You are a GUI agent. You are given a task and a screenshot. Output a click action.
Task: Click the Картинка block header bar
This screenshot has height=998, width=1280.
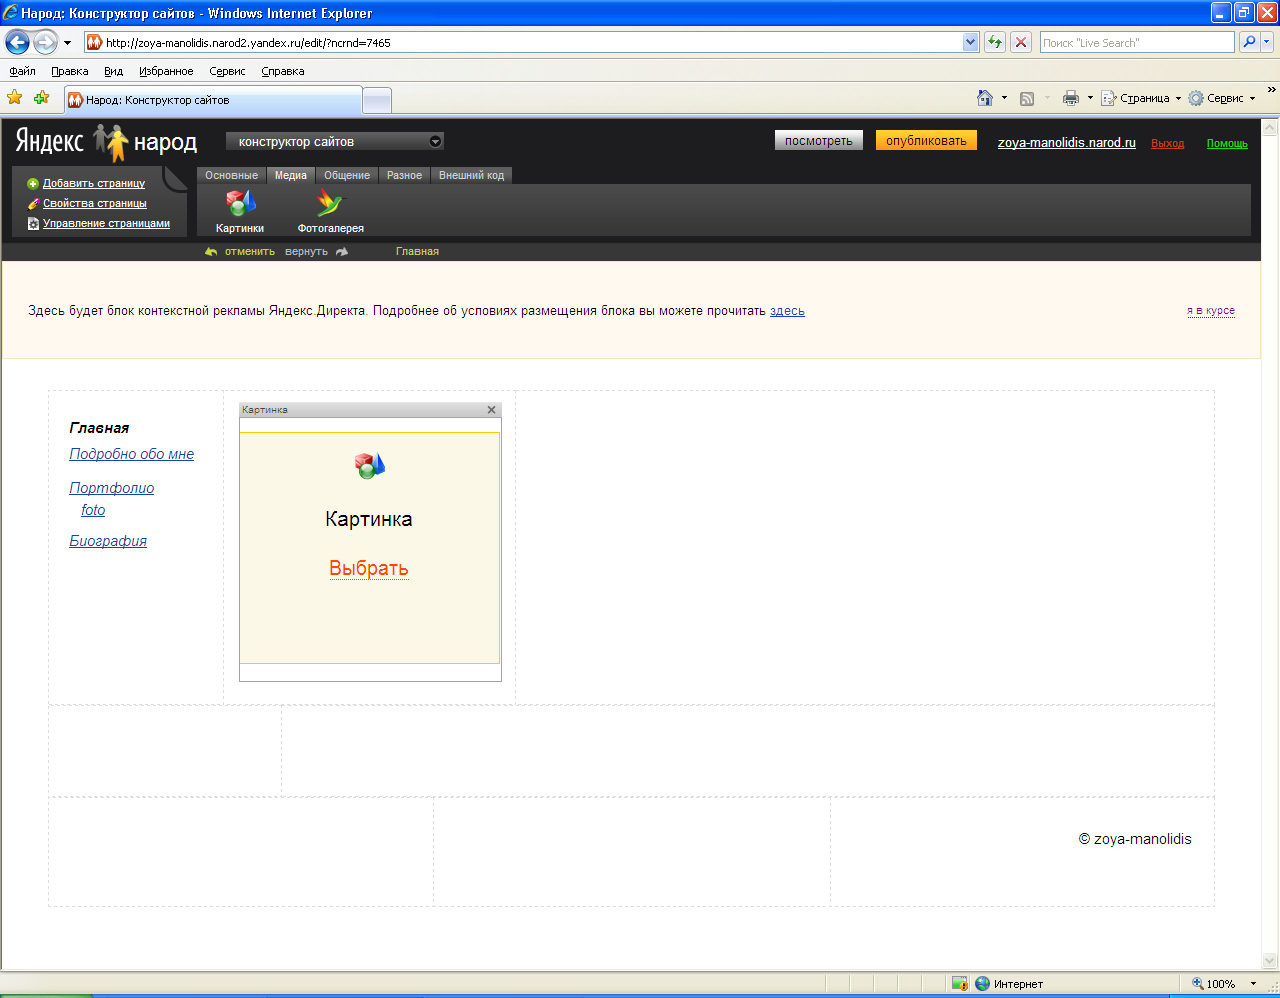point(370,410)
